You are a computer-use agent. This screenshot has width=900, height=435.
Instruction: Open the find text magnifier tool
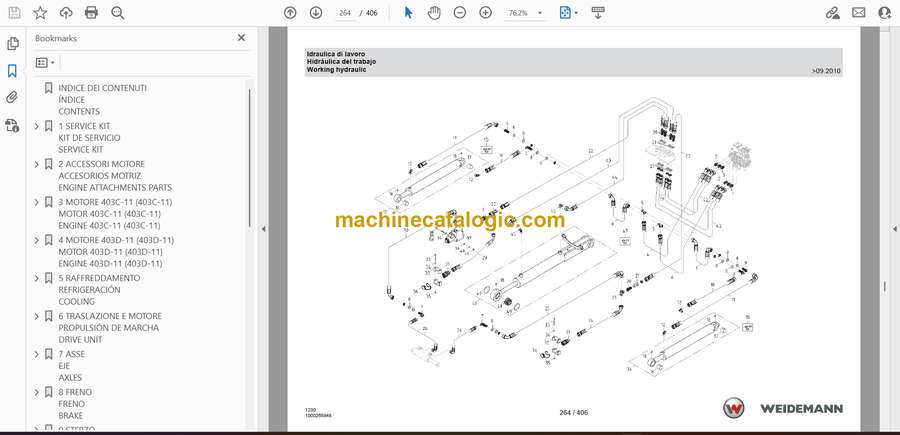(x=118, y=13)
